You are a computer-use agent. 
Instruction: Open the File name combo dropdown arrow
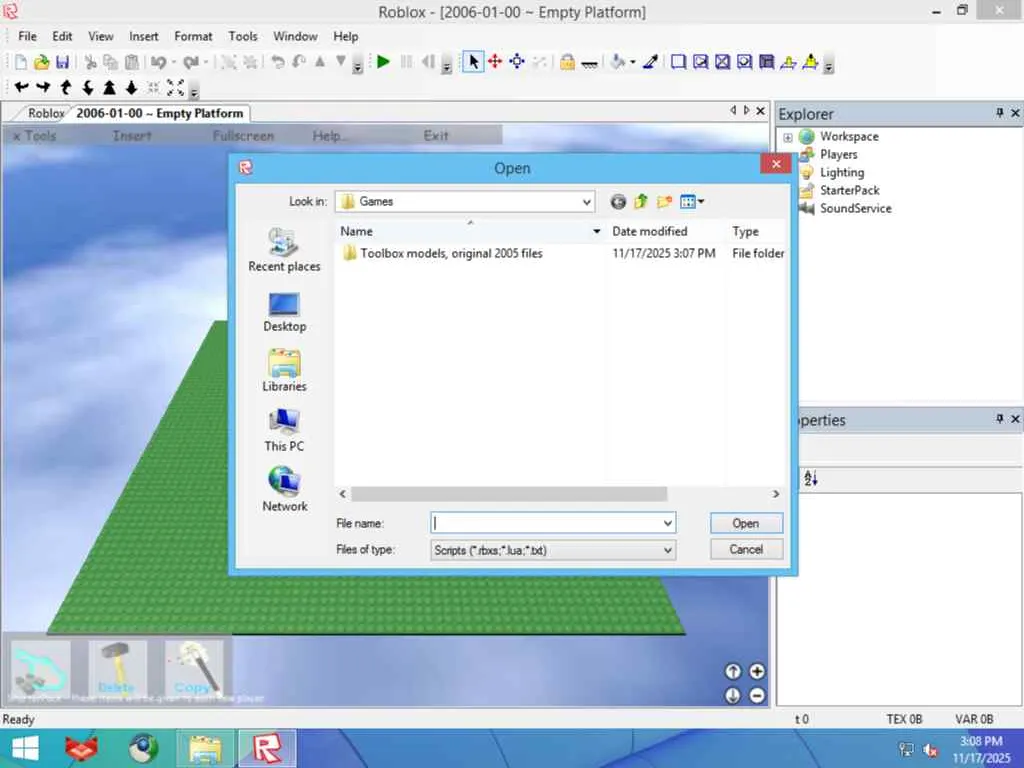click(667, 523)
